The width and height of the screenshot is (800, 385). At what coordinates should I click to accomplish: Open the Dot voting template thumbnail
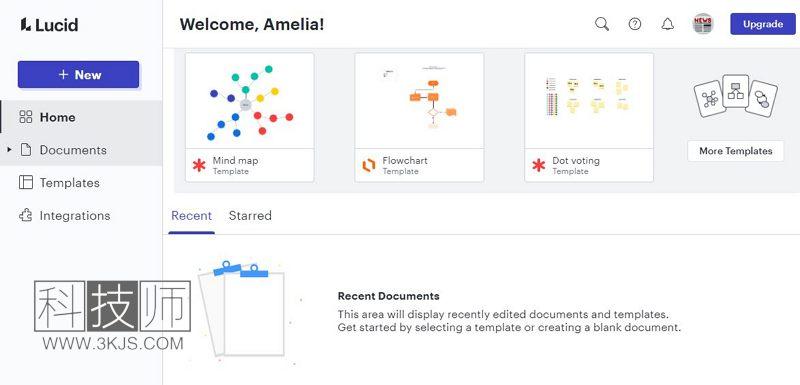(589, 101)
